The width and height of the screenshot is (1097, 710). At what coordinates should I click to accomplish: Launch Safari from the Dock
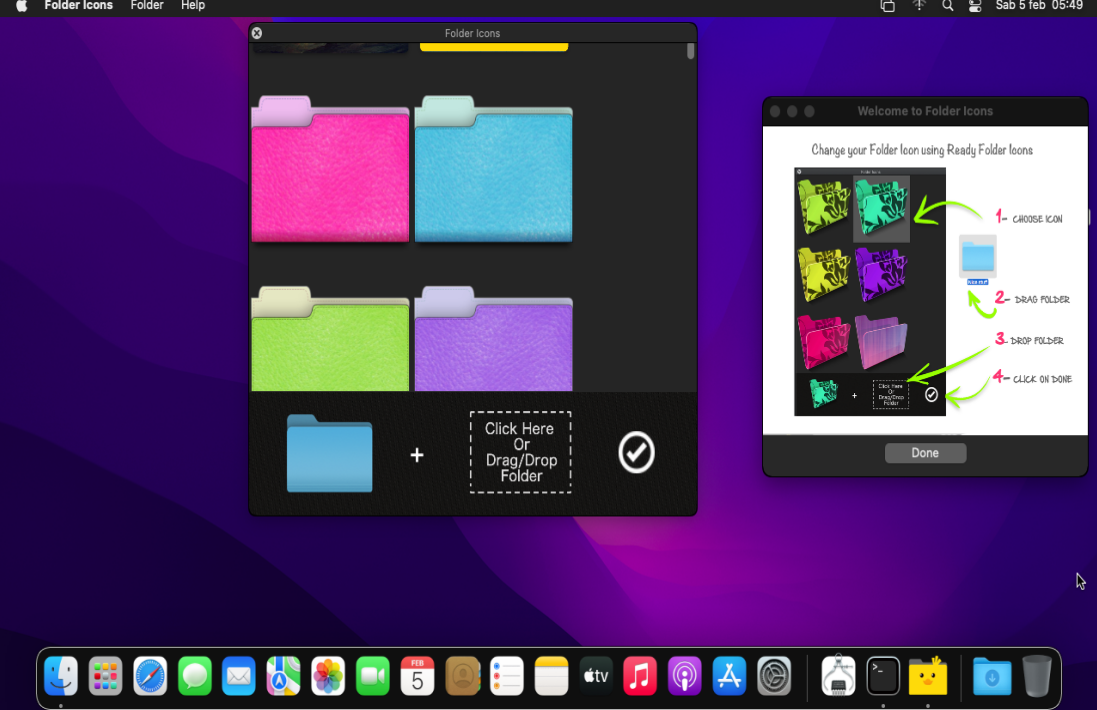(x=150, y=676)
